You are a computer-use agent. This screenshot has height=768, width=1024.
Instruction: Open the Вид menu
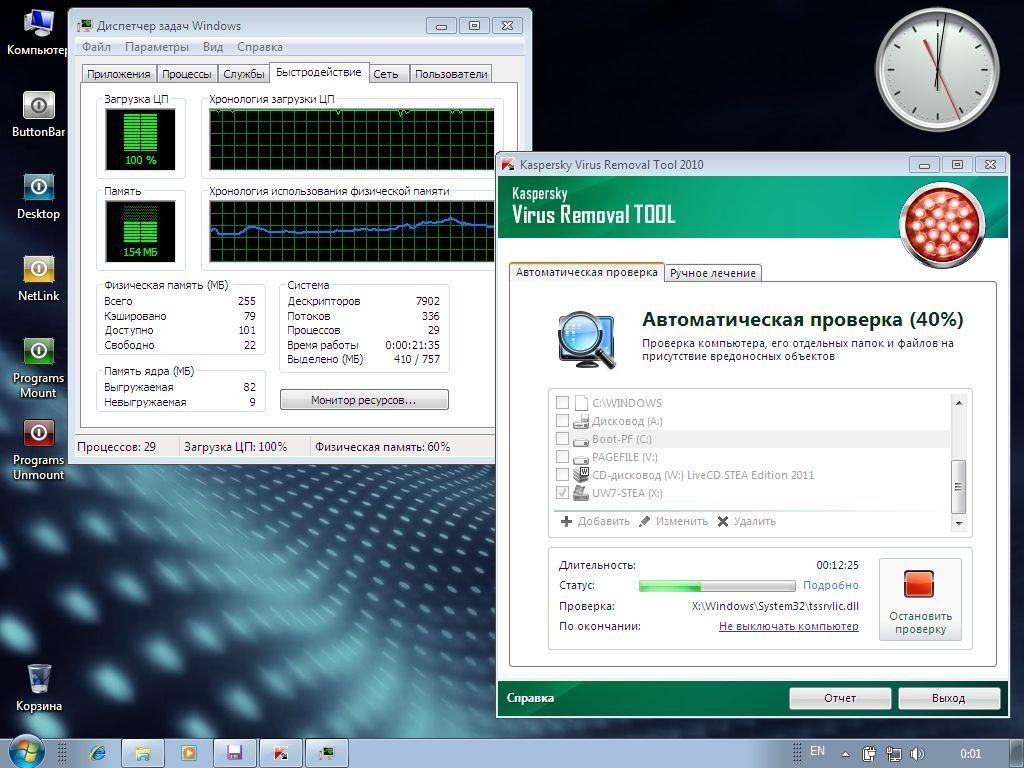(x=213, y=47)
